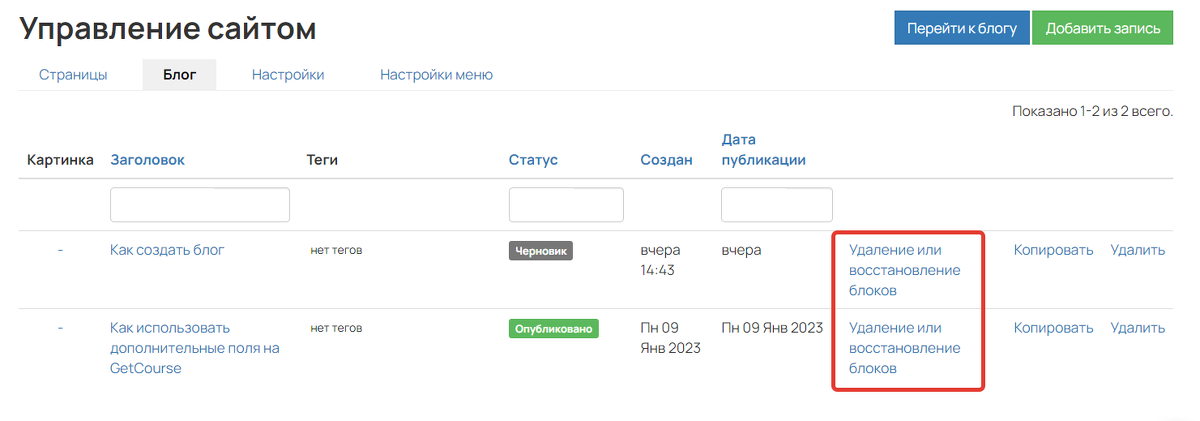Click the publication date «Пн 09 Янв 2023»
Screen dimensions: 1200x421
click(772, 327)
